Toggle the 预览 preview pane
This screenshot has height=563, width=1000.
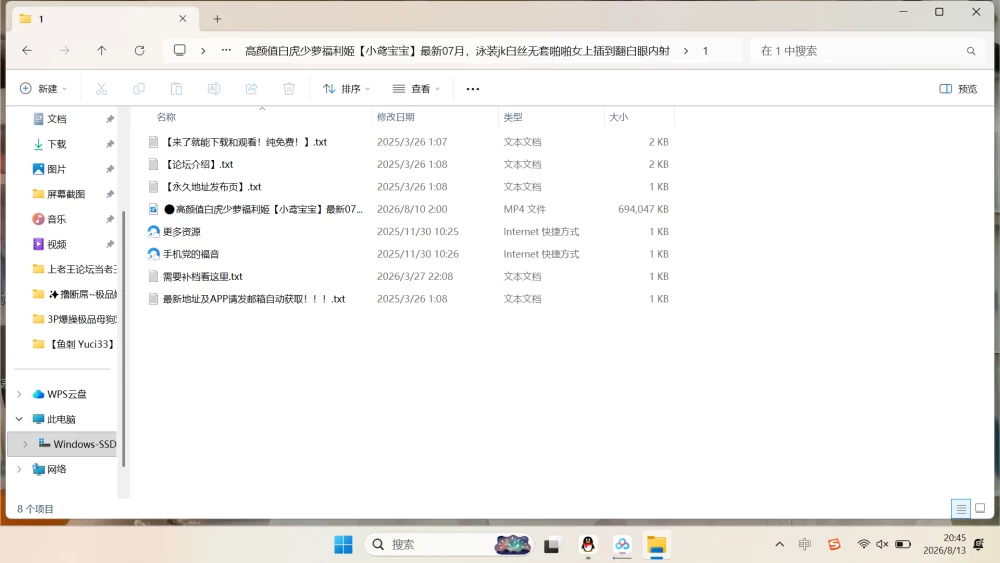[x=958, y=89]
